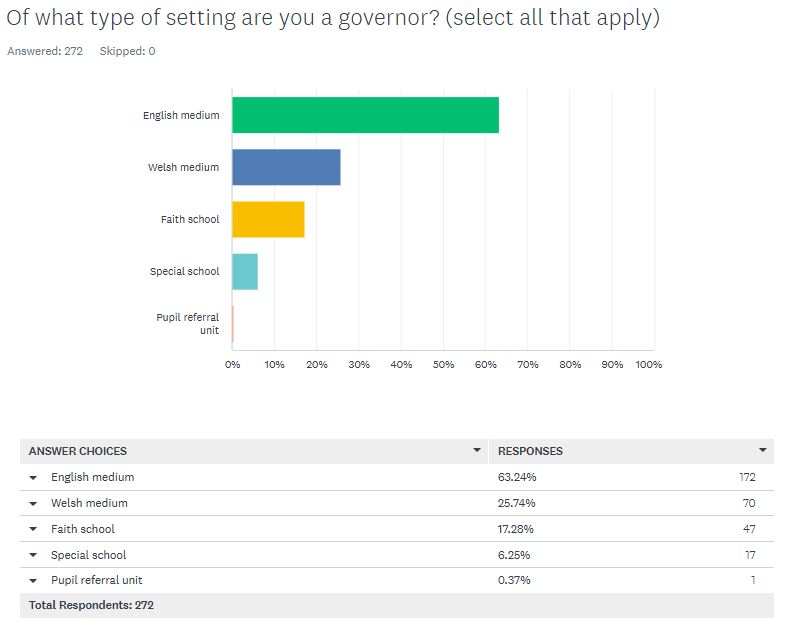
Task: Open the Answer Choices column dropdown
Action: coord(477,451)
